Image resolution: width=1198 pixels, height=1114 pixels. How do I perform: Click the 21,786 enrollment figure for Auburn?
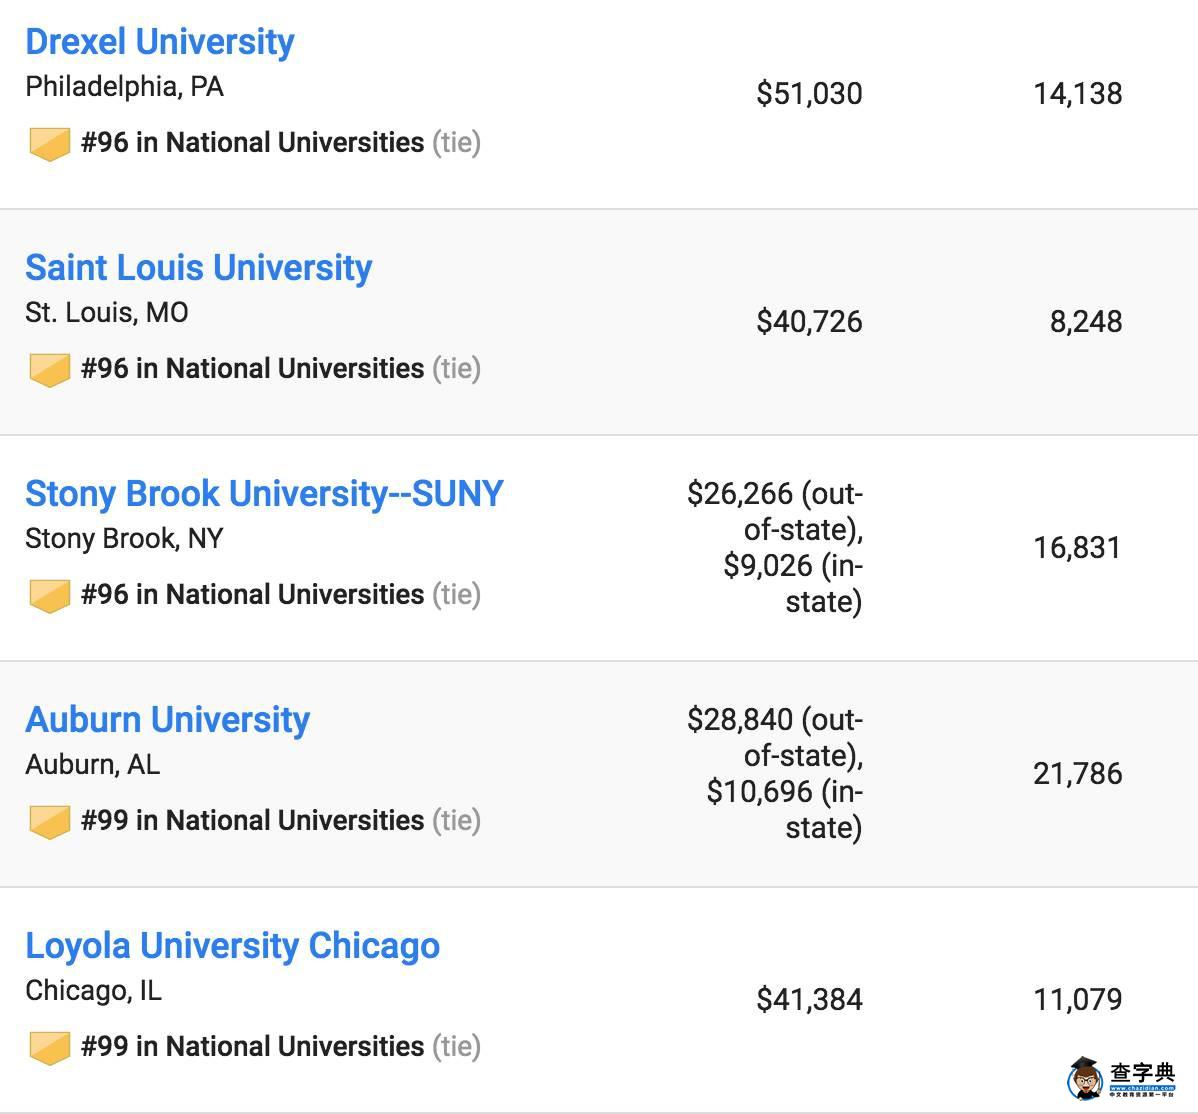click(1077, 774)
